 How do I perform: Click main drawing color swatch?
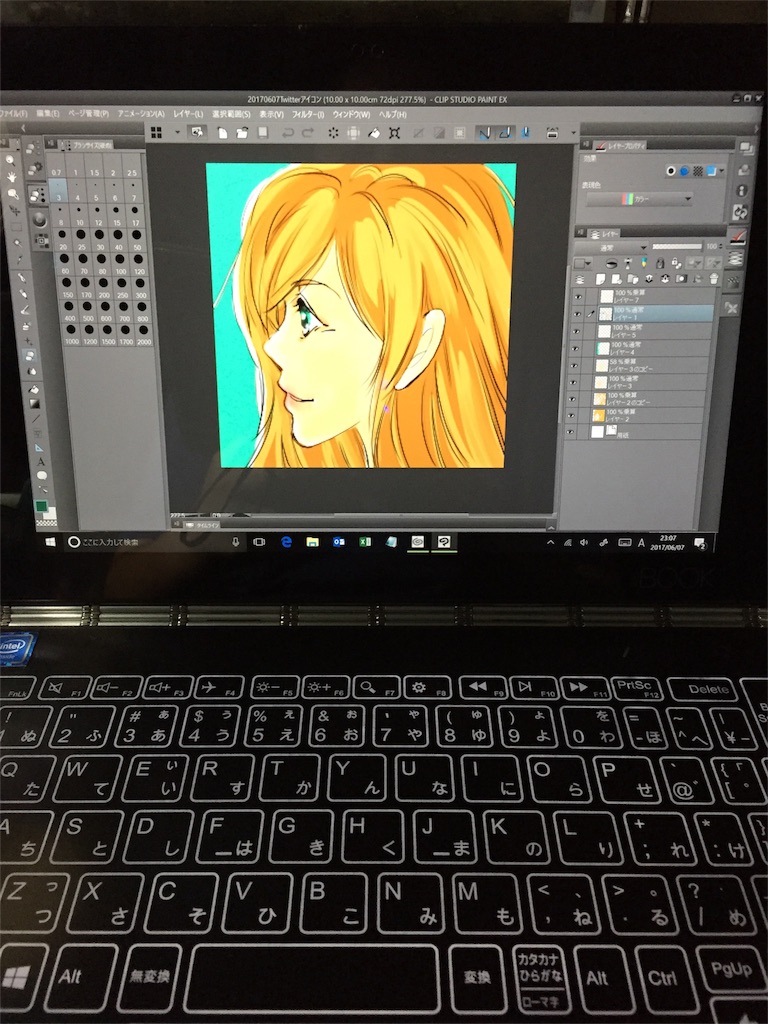pyautogui.click(x=41, y=505)
